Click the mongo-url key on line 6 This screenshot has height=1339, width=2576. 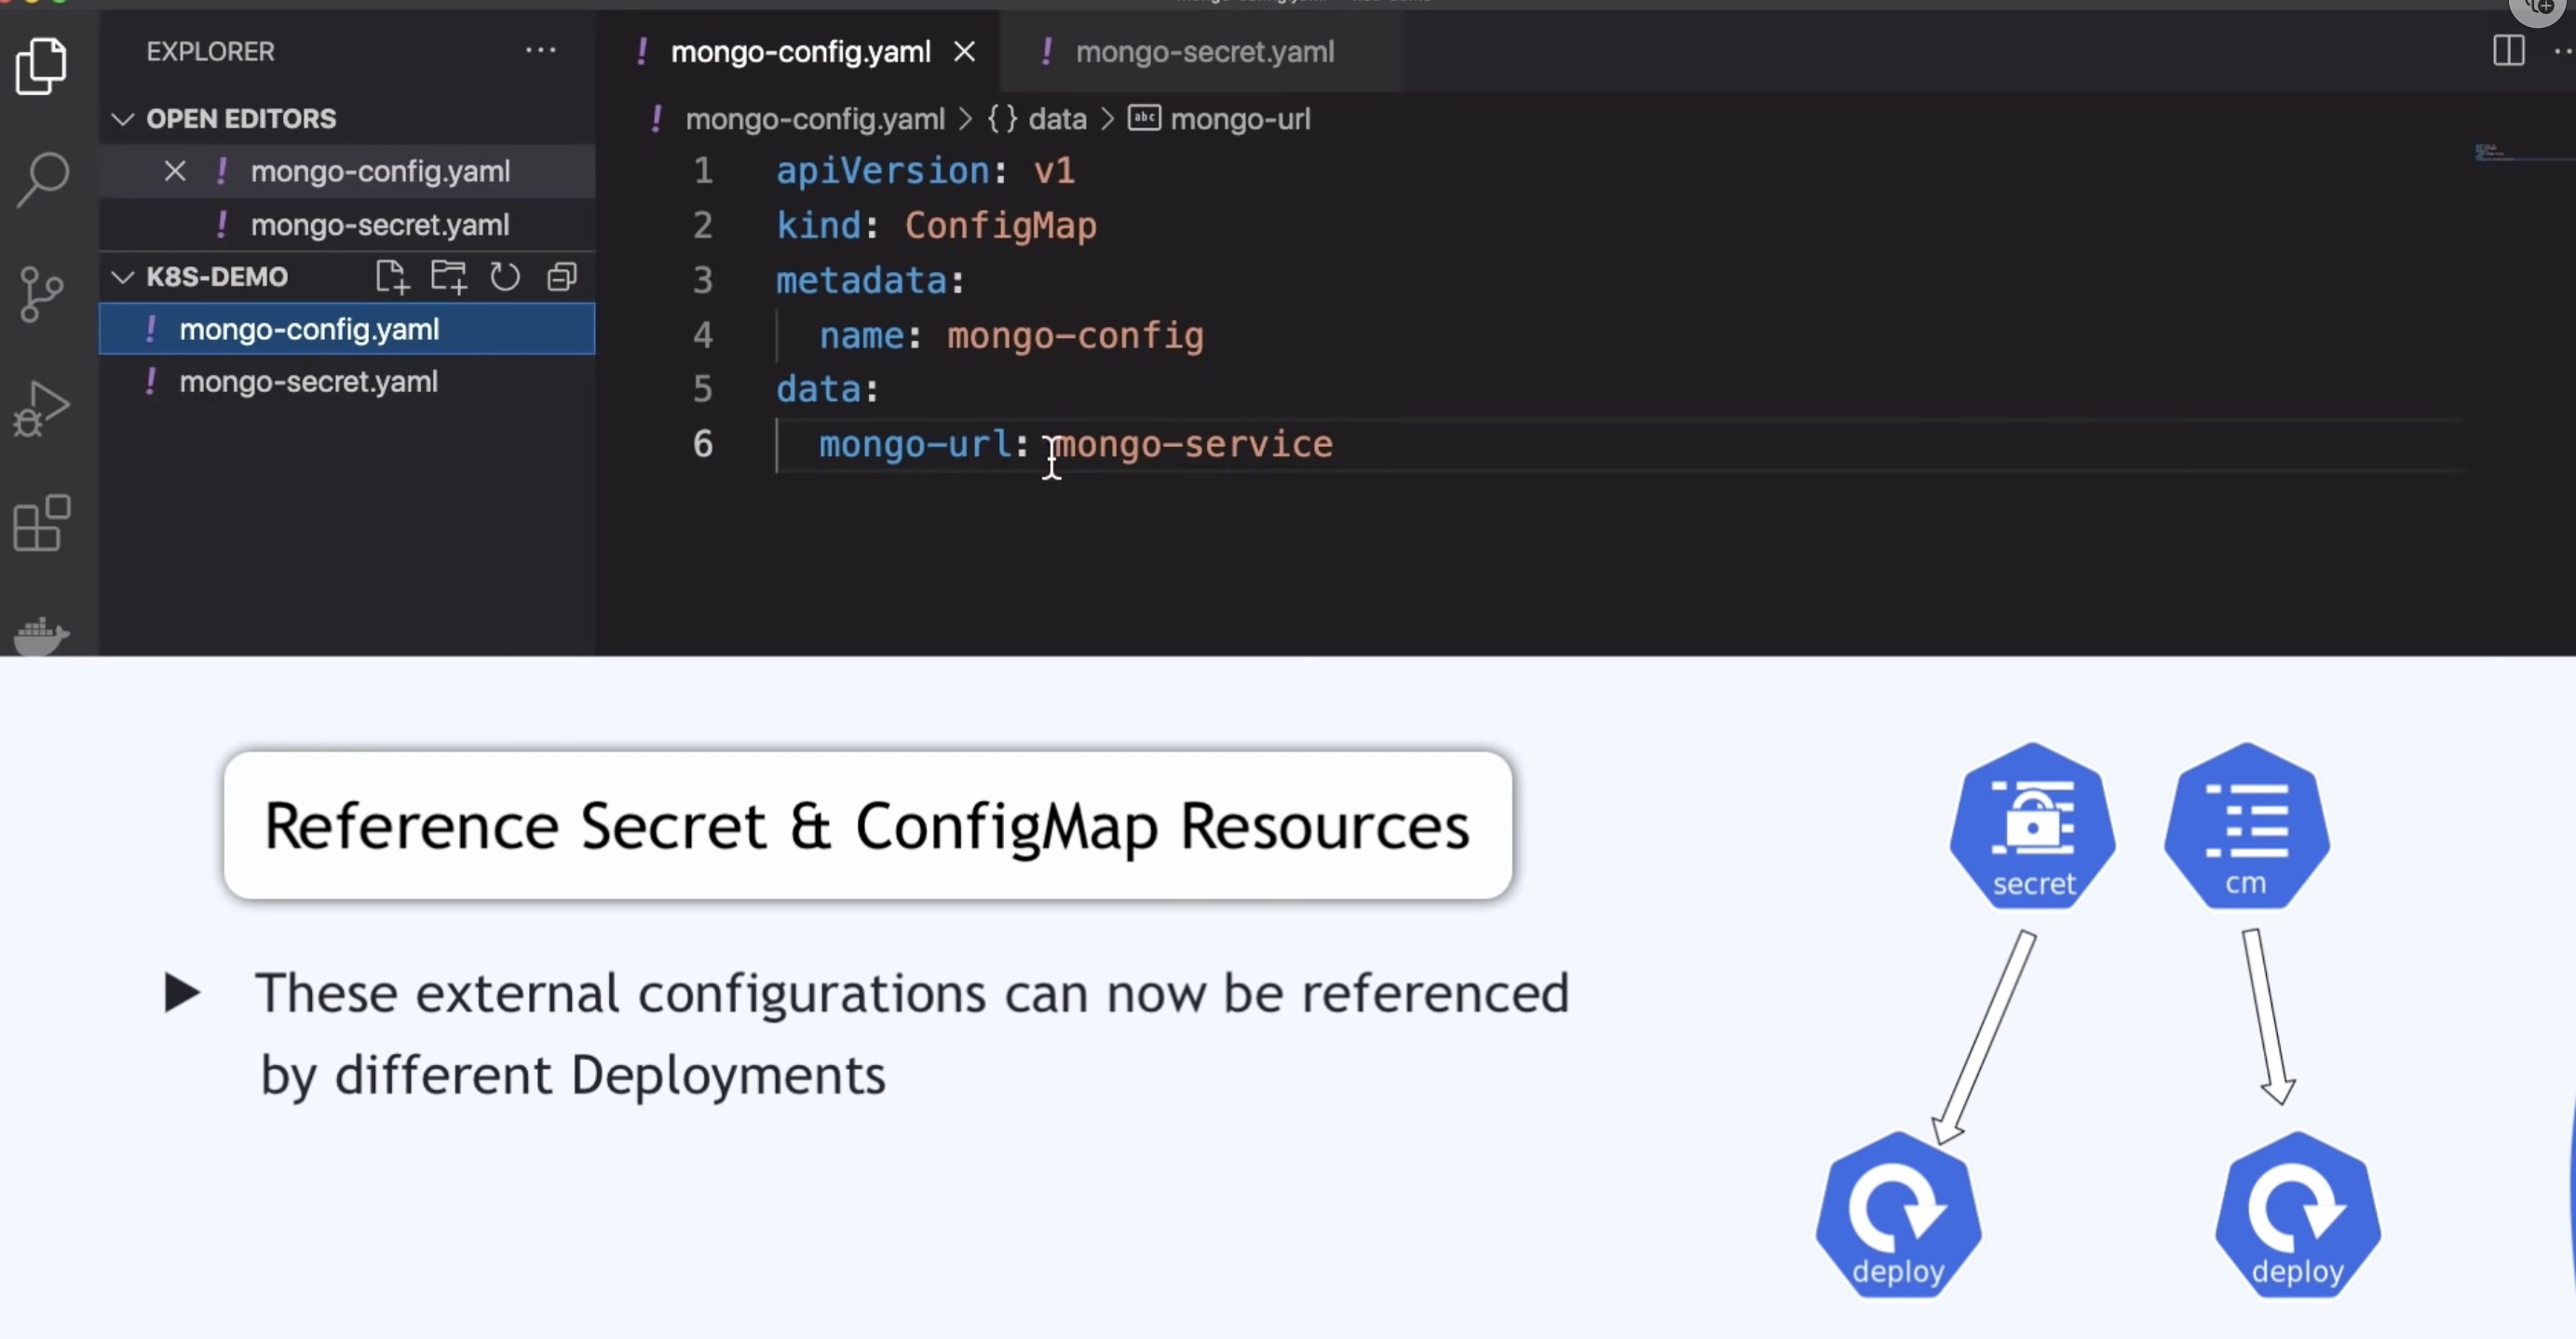point(915,444)
